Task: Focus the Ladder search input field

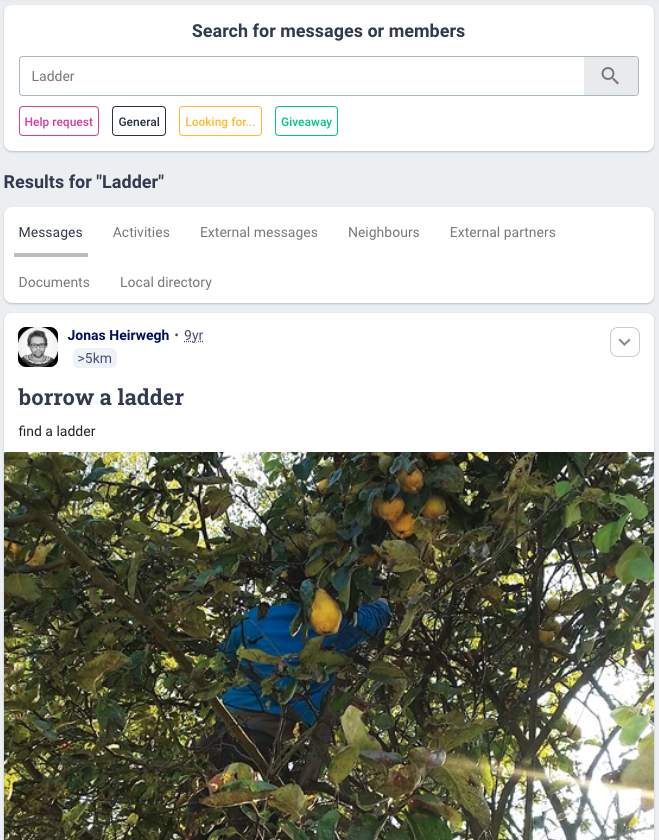Action: tap(302, 76)
